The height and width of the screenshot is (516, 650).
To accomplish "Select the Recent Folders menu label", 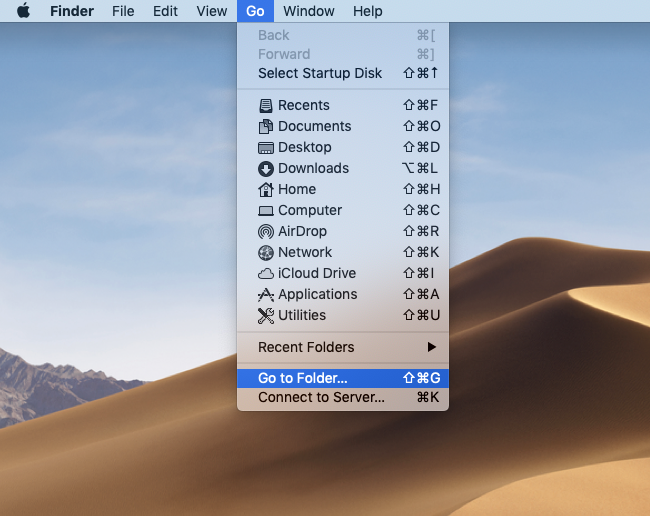I will 306,347.
